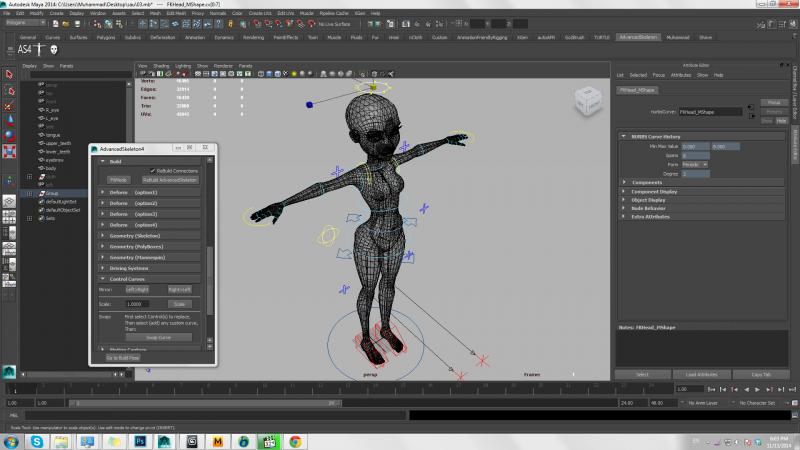Image resolution: width=800 pixels, height=450 pixels.
Task: Toggle the ReBuild Connections checkbox
Action: point(152,171)
